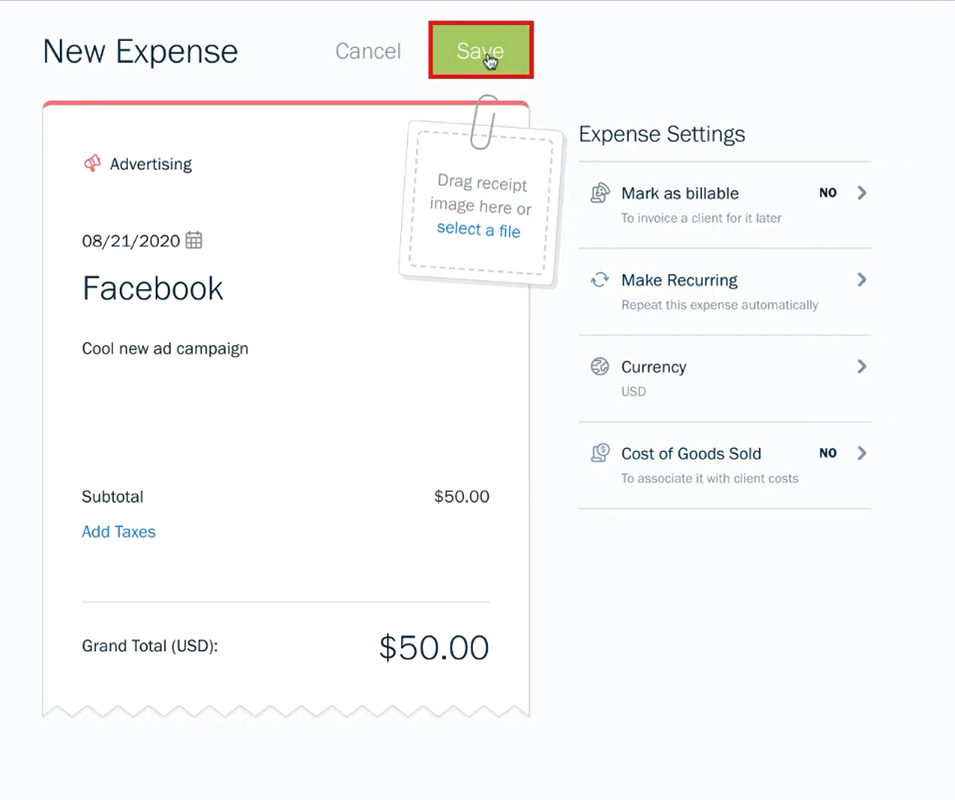Viewport: 955px width, 800px height.
Task: Toggle the Mark as billable NO indicator
Action: [828, 193]
